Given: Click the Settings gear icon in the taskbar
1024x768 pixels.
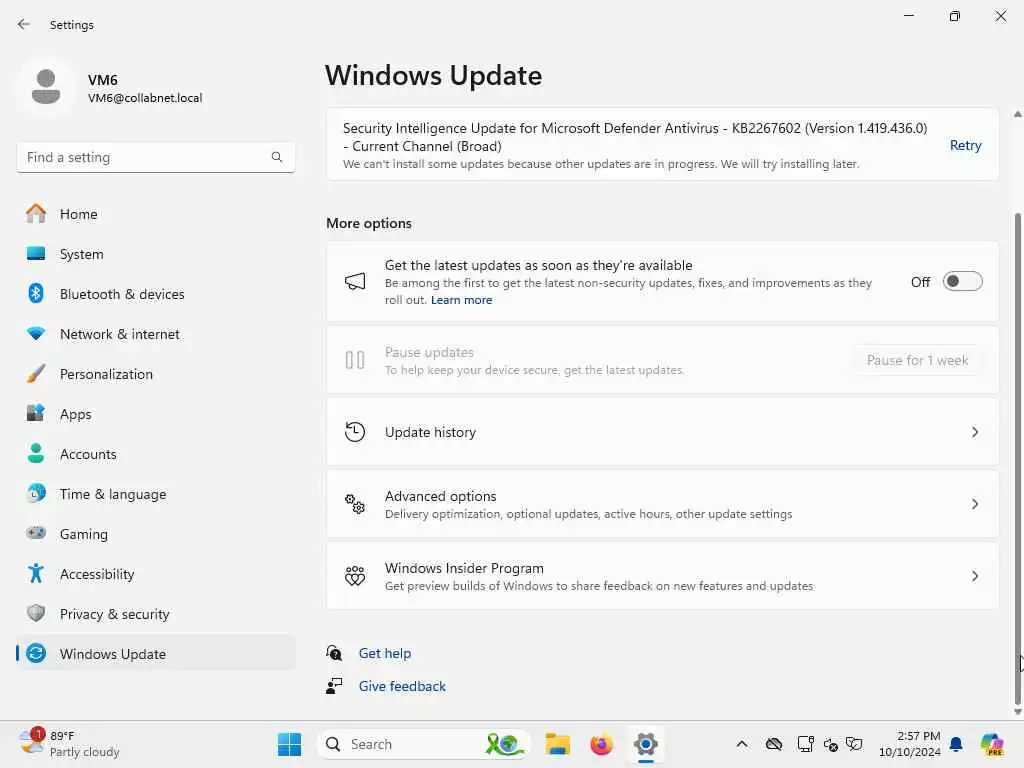Looking at the screenshot, I should (x=645, y=744).
